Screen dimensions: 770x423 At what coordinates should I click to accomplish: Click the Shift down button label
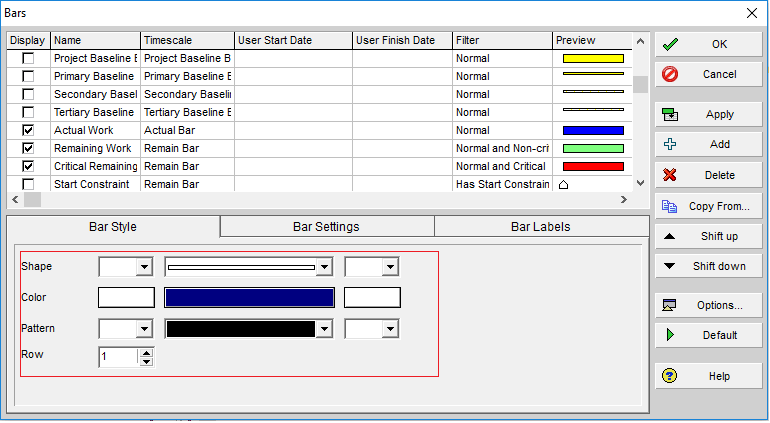click(719, 266)
